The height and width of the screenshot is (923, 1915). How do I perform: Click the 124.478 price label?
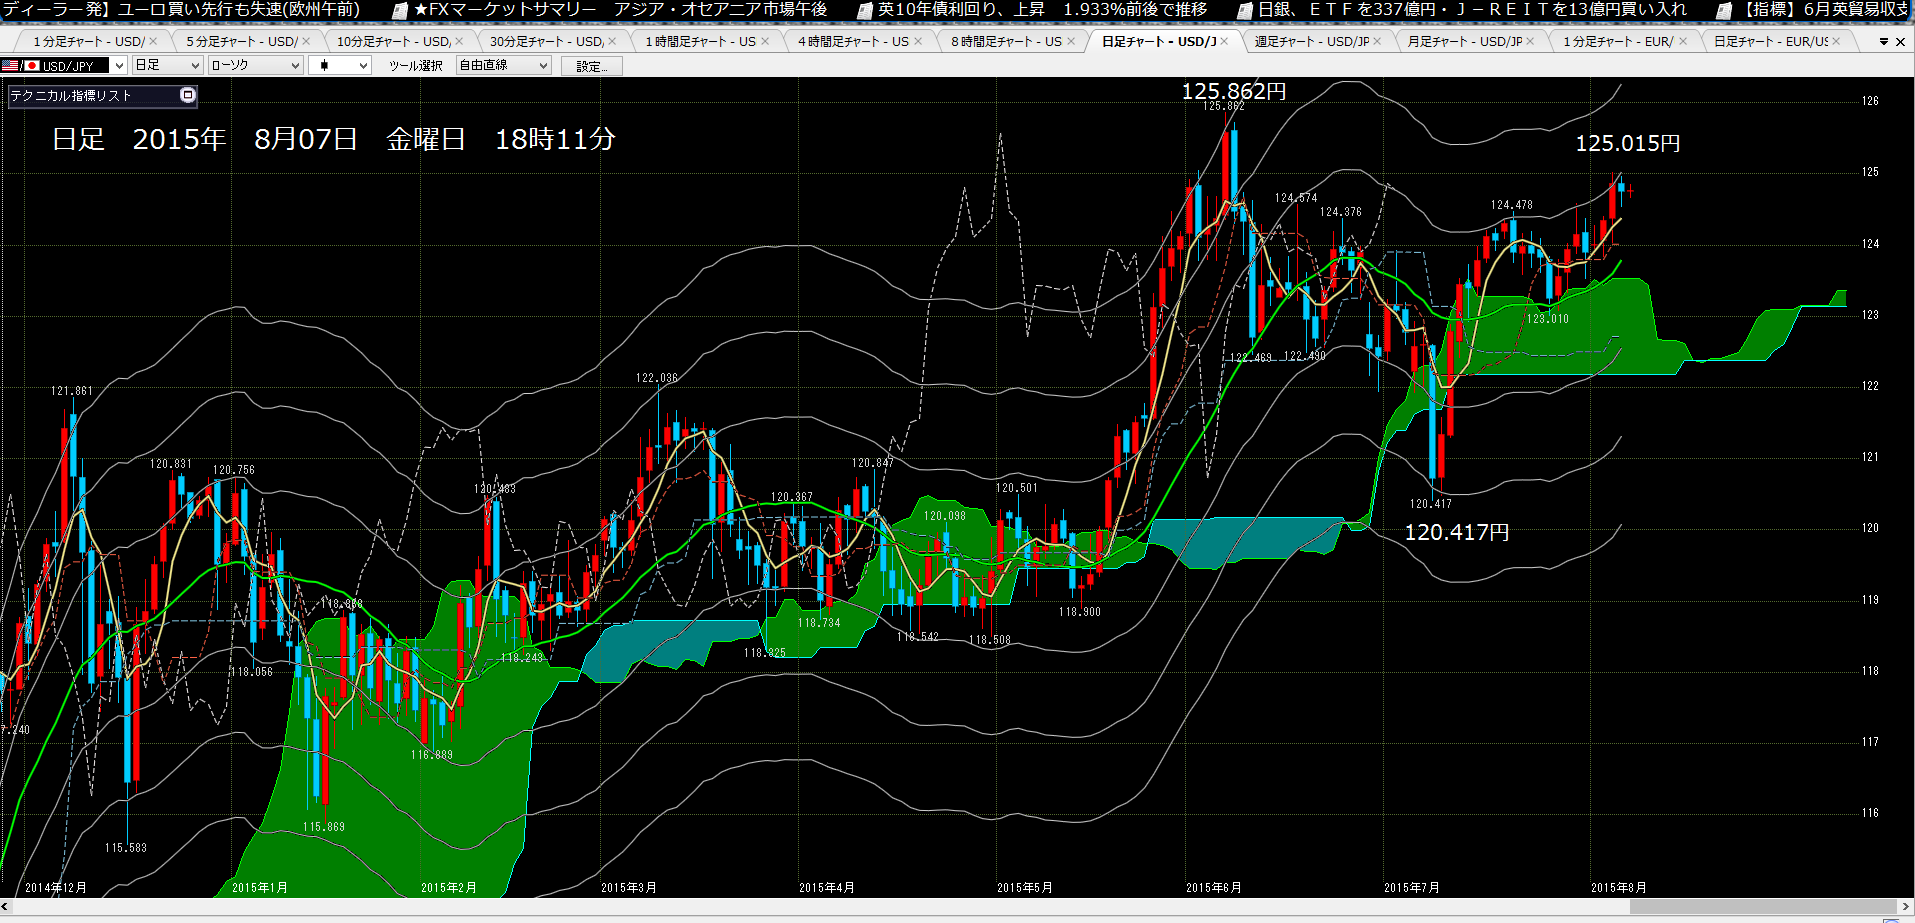[x=1511, y=205]
